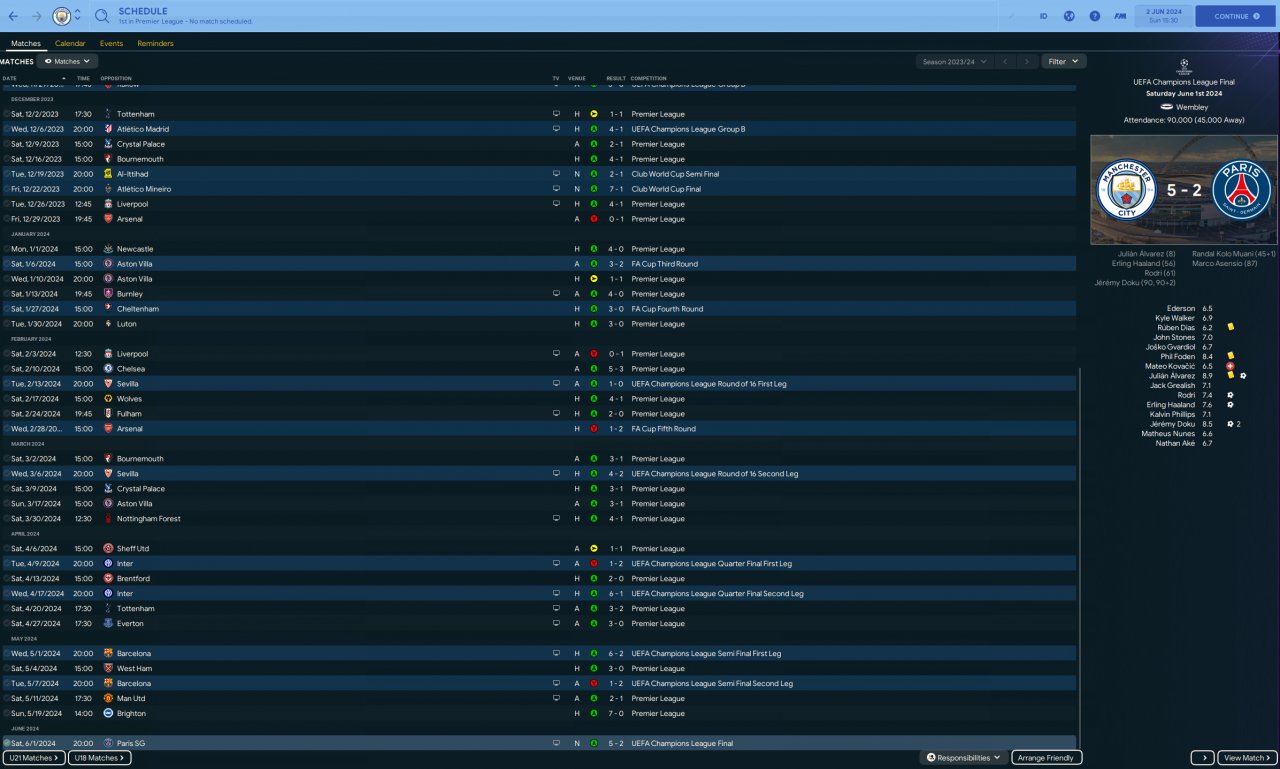Click the Chelsea club badge
This screenshot has width=1280, height=769.
[108, 369]
